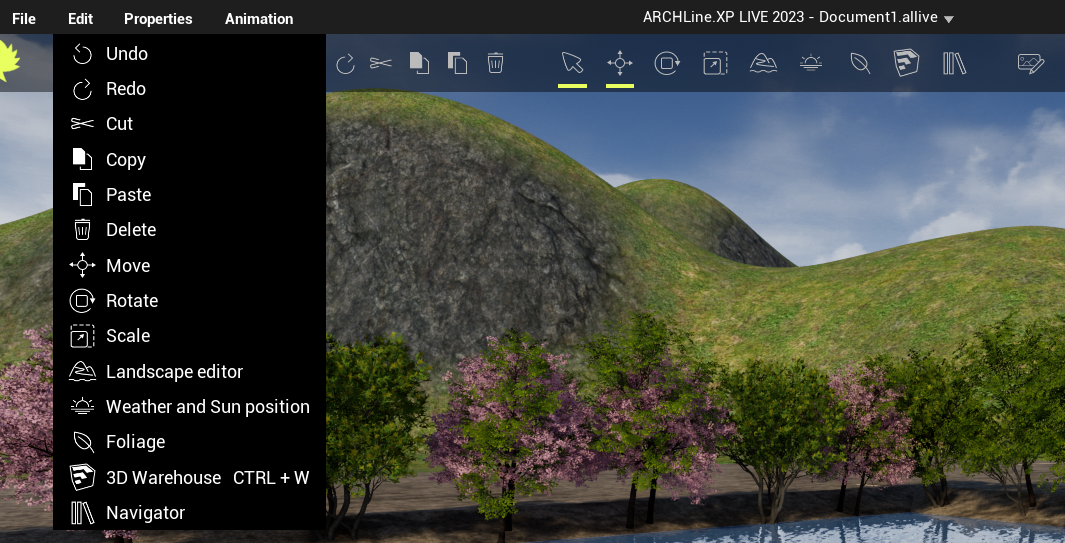Open the Properties menu
This screenshot has width=1065, height=543.
[158, 19]
